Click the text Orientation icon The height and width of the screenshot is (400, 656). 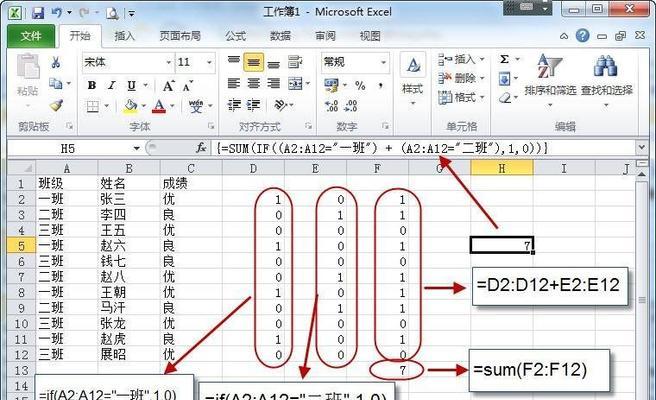pos(280,105)
